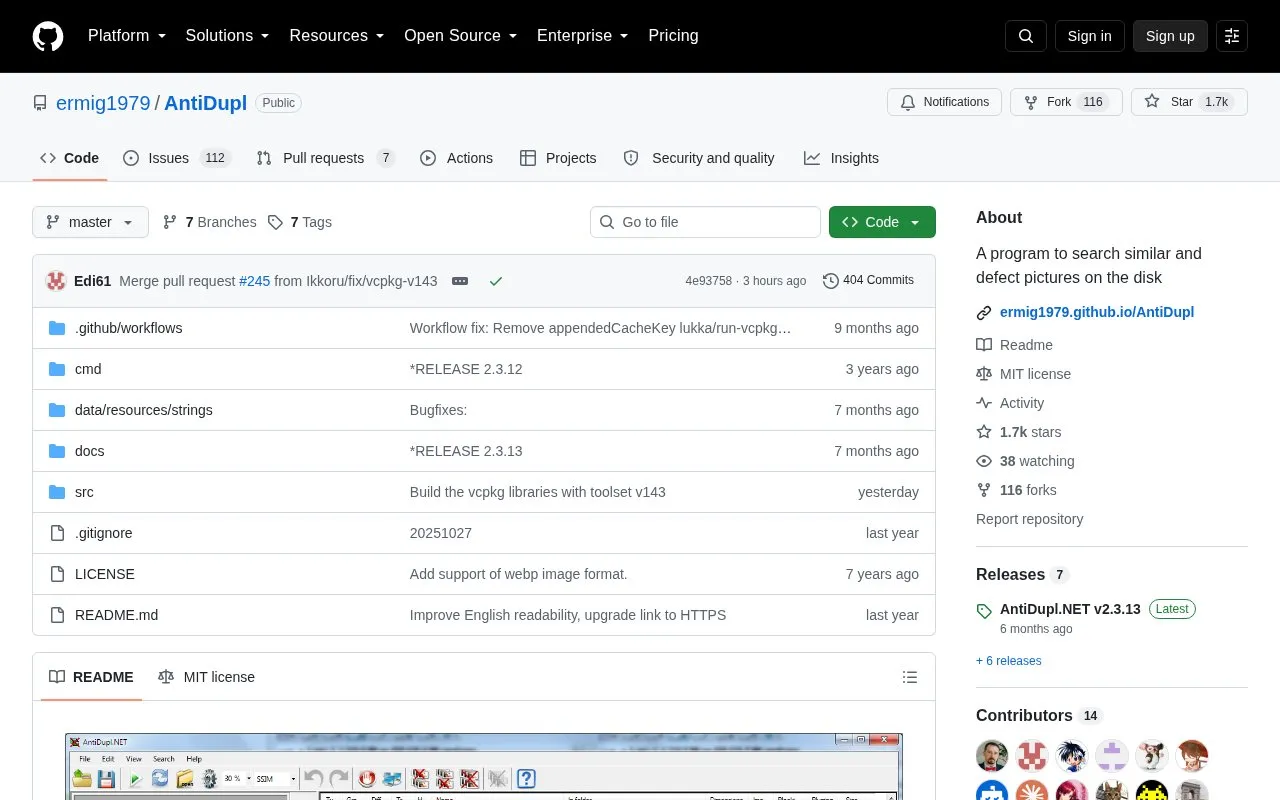The image size is (1280, 800).
Task: Expand the Resources menu
Action: pos(337,36)
